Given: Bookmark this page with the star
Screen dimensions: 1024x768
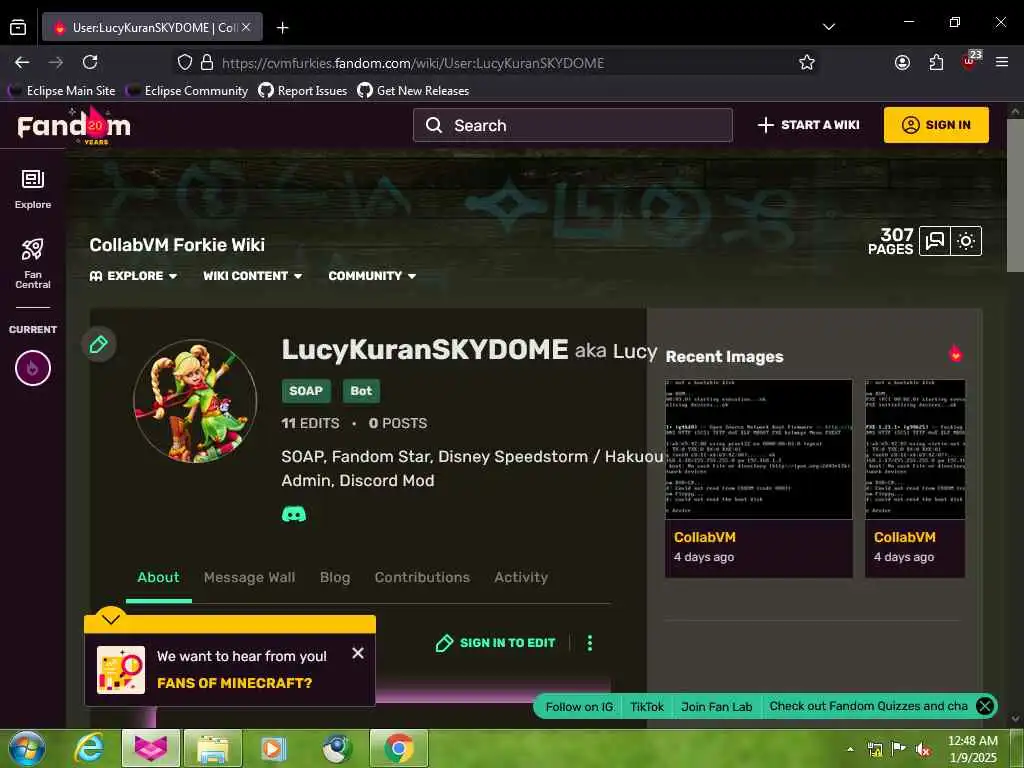Looking at the screenshot, I should click(807, 63).
